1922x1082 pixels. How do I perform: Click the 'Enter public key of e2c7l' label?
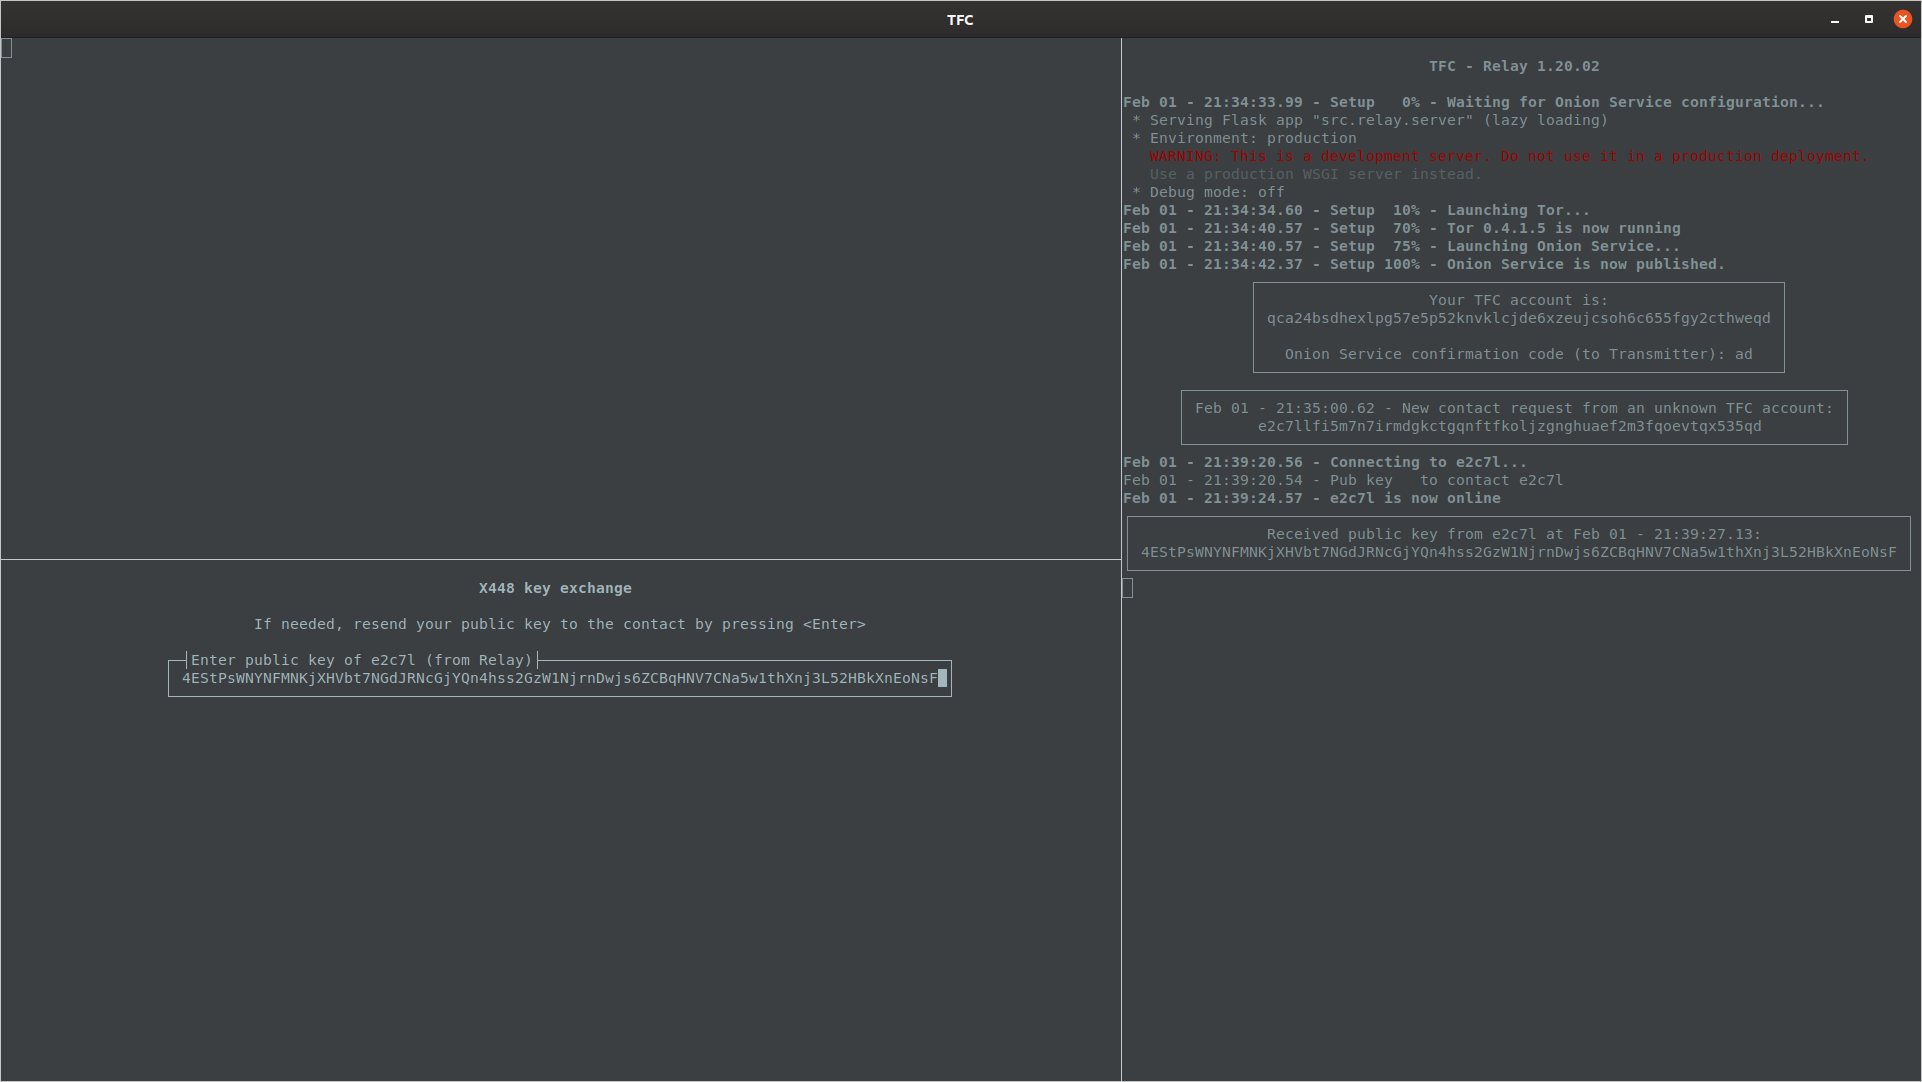click(362, 660)
